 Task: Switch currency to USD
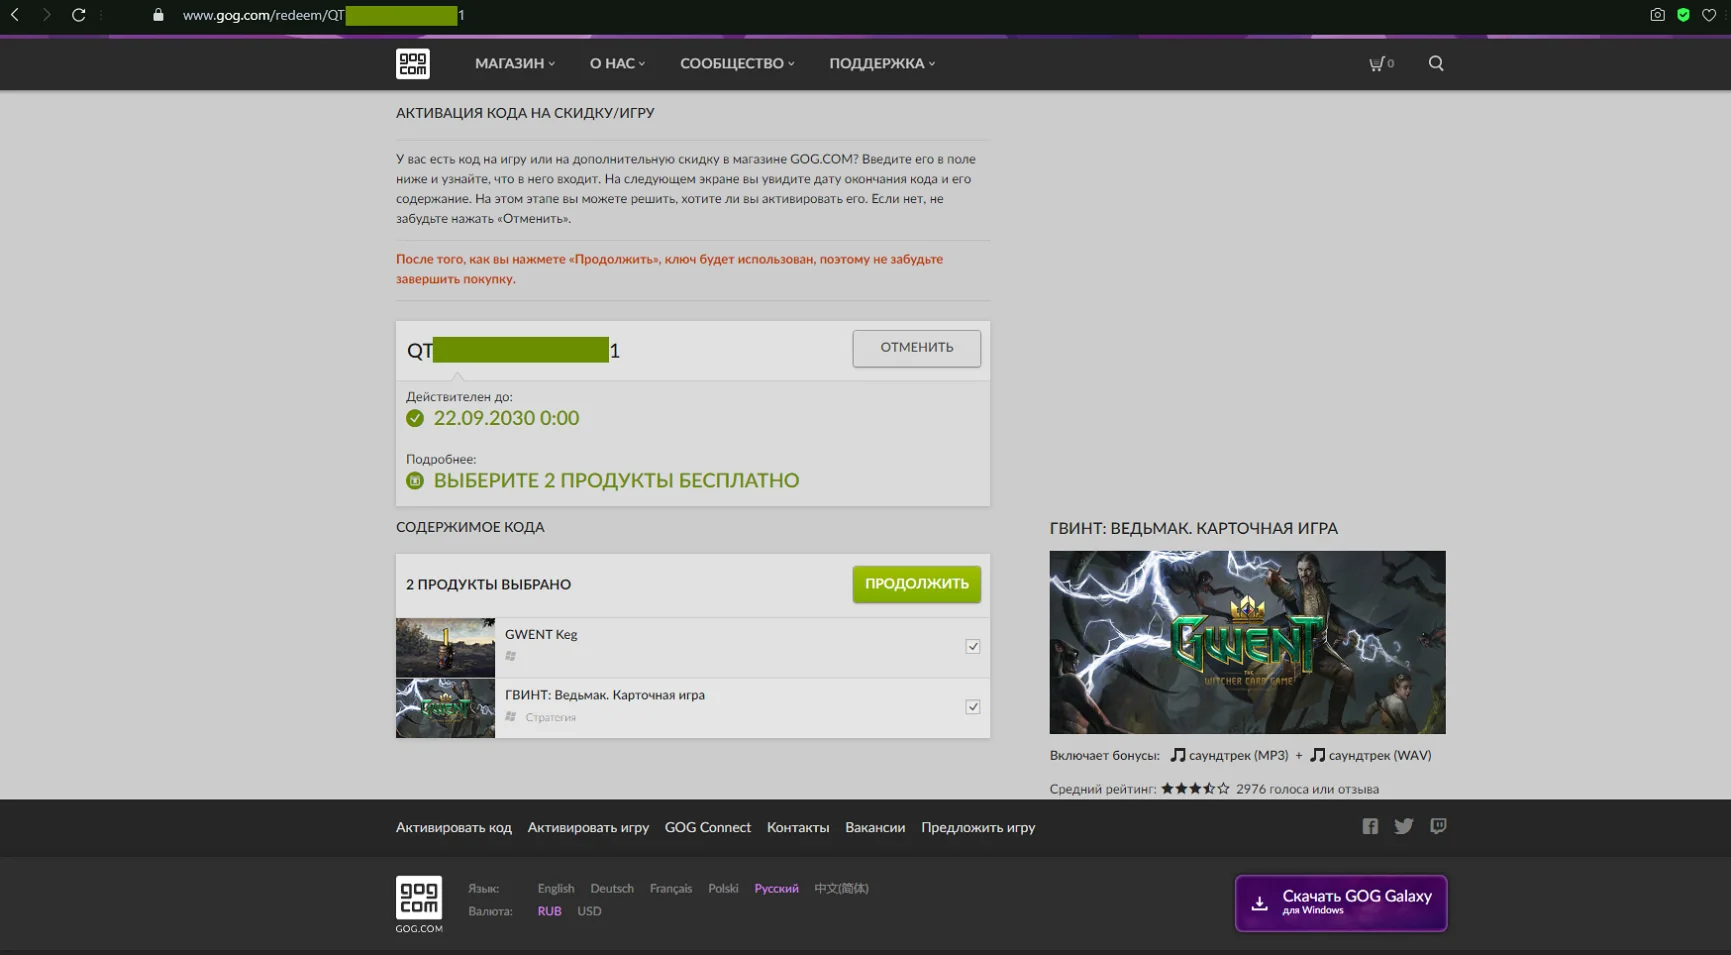click(589, 911)
